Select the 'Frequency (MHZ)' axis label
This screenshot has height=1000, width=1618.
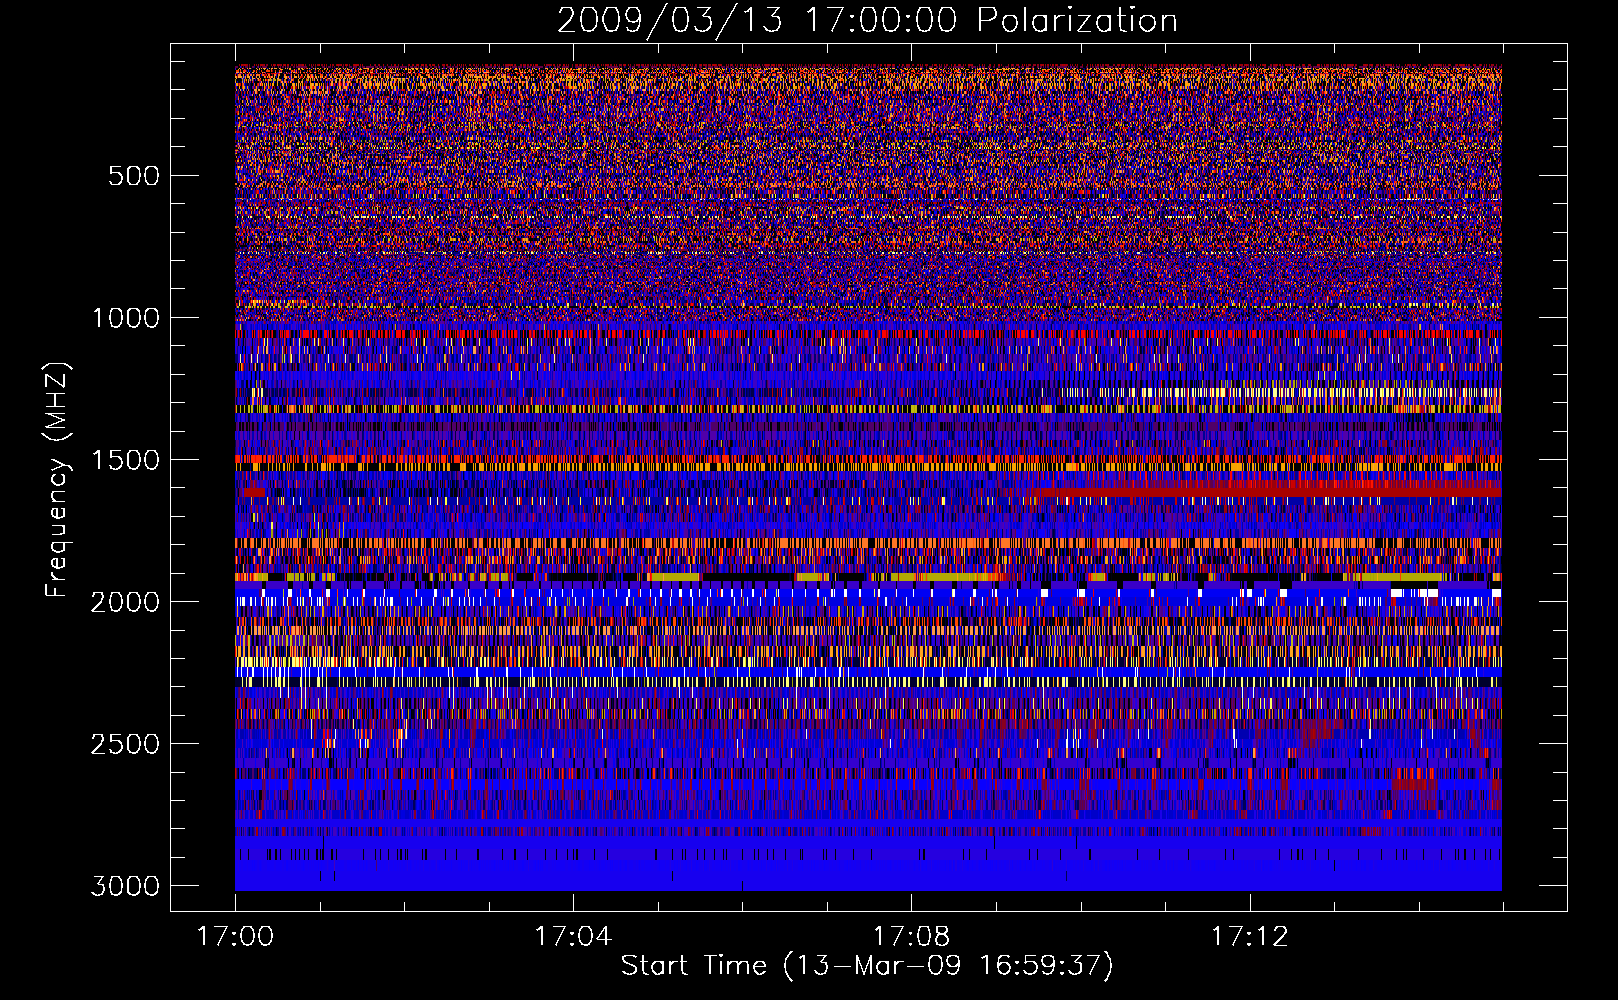pos(58,480)
